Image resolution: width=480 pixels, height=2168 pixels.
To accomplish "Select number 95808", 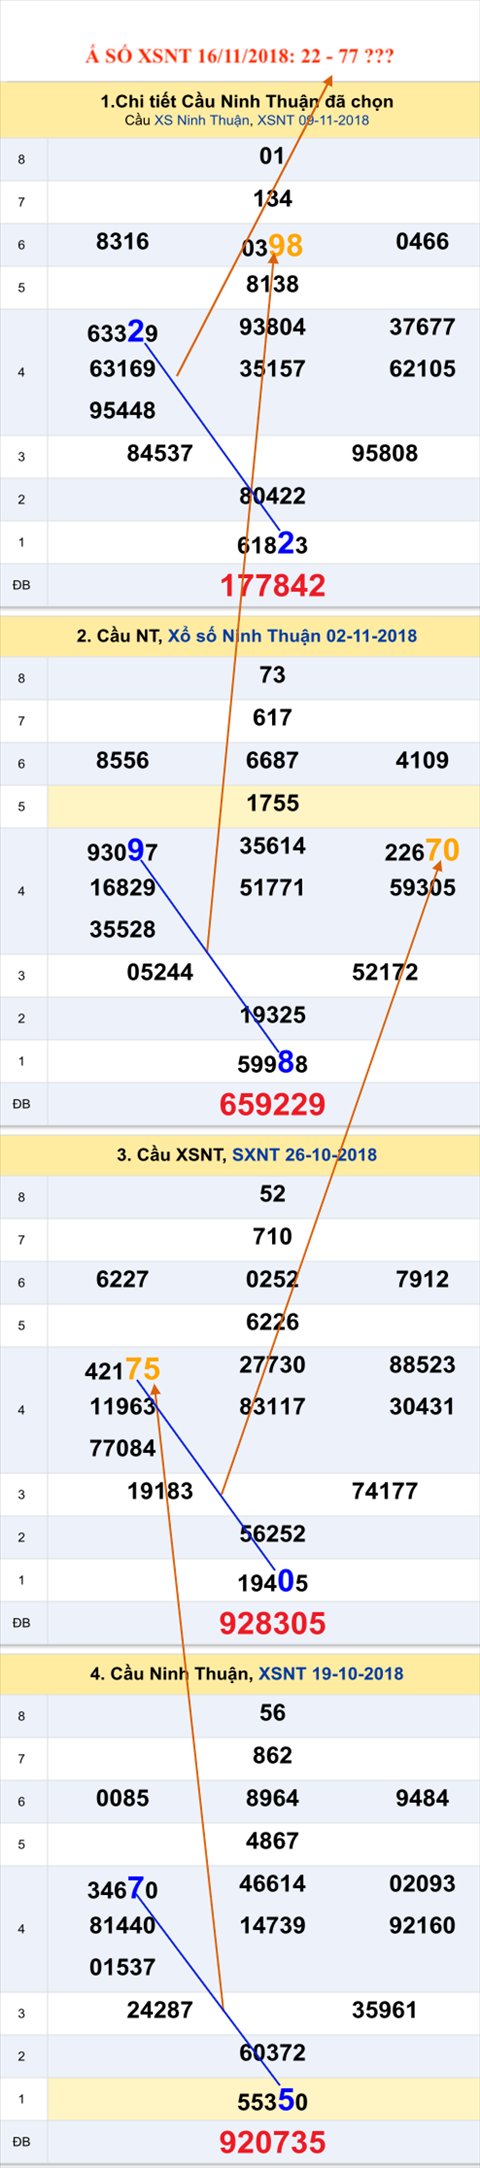I will click(385, 454).
